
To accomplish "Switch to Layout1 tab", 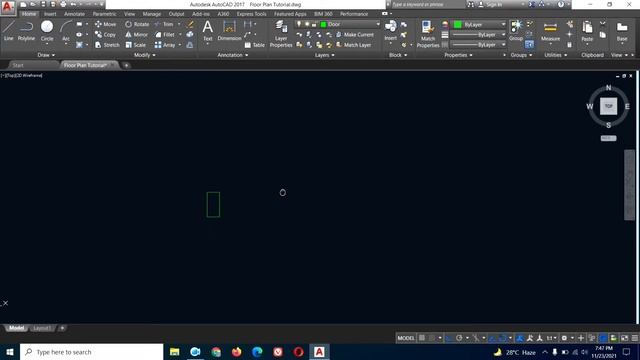I will [42, 328].
